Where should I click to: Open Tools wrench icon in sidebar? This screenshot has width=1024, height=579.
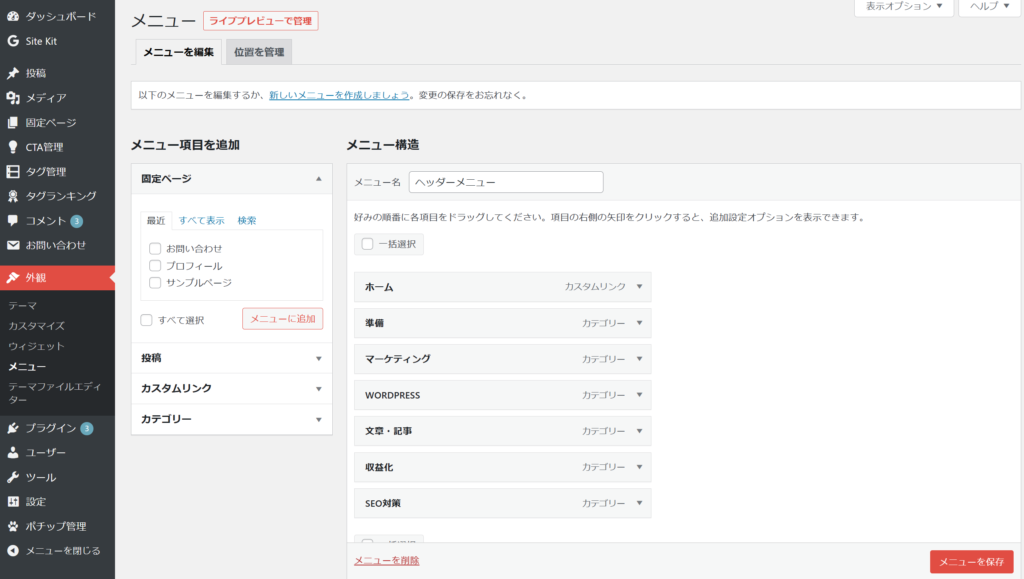(x=13, y=477)
